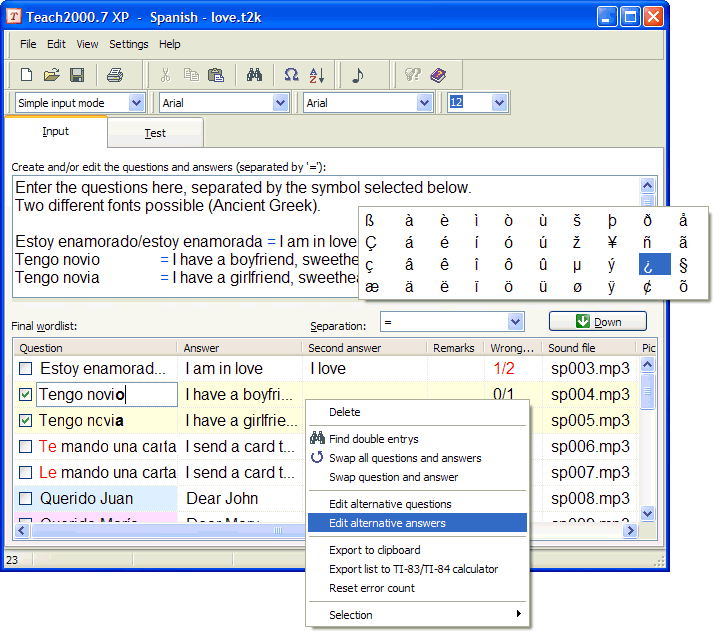Switch to the Test tab
713x631 pixels.
(156, 133)
